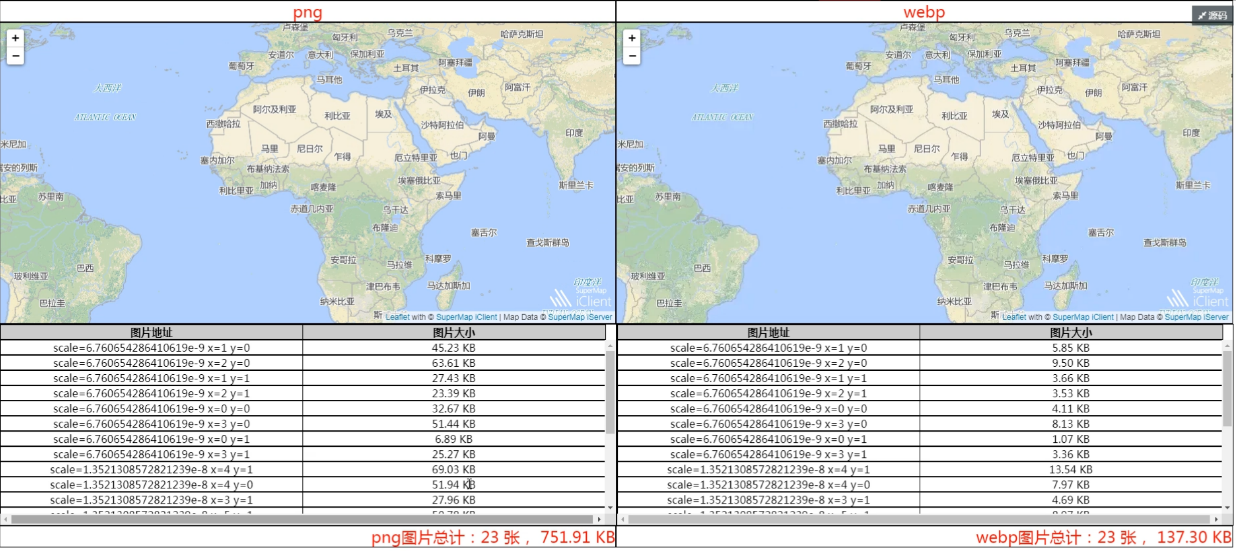Zoom out on the png map
The height and width of the screenshot is (551, 1236).
pos(15,56)
